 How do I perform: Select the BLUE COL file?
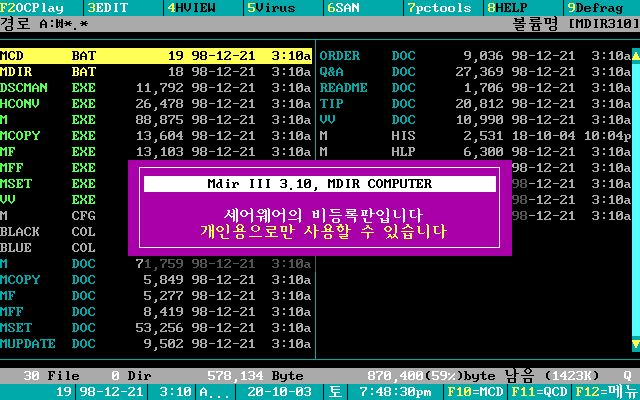click(64, 248)
